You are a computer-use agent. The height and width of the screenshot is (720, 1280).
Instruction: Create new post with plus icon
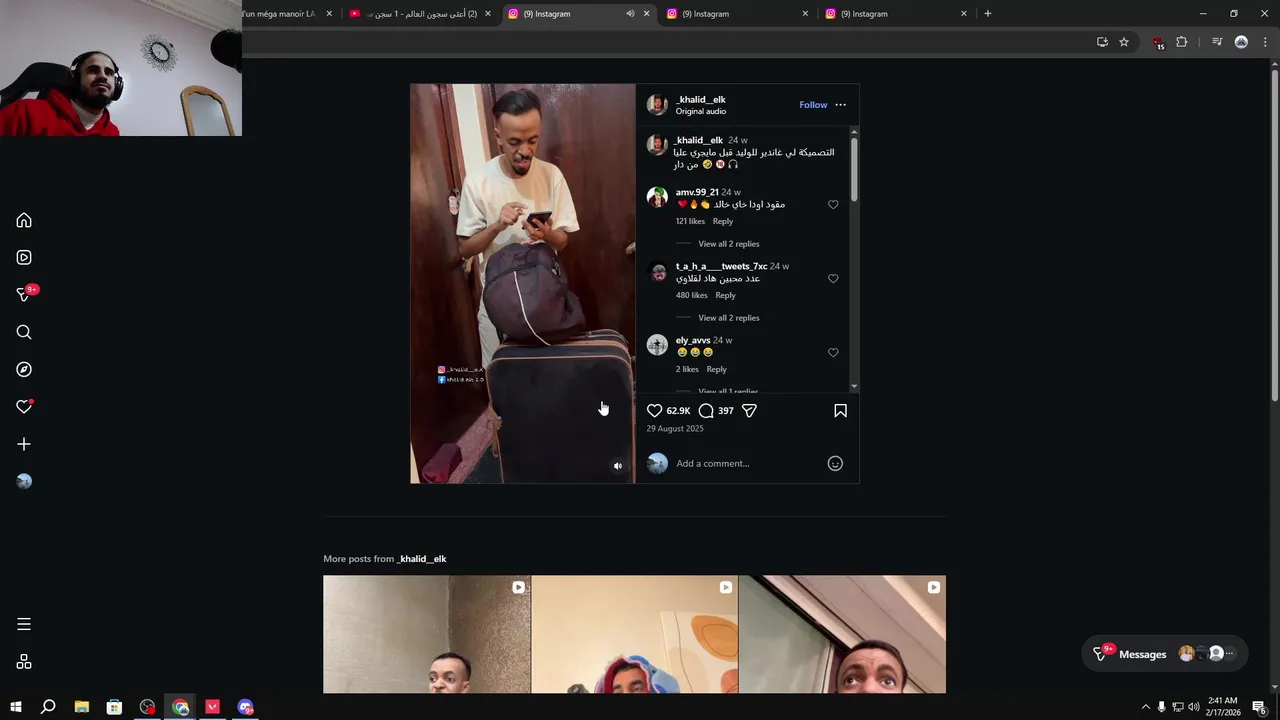(x=24, y=444)
